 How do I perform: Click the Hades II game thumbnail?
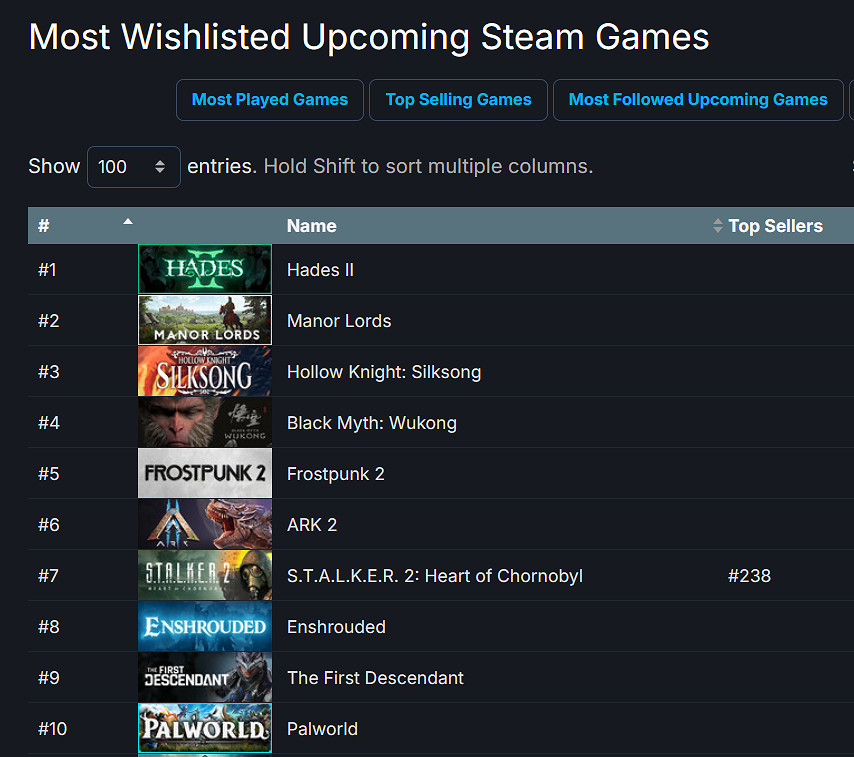204,269
